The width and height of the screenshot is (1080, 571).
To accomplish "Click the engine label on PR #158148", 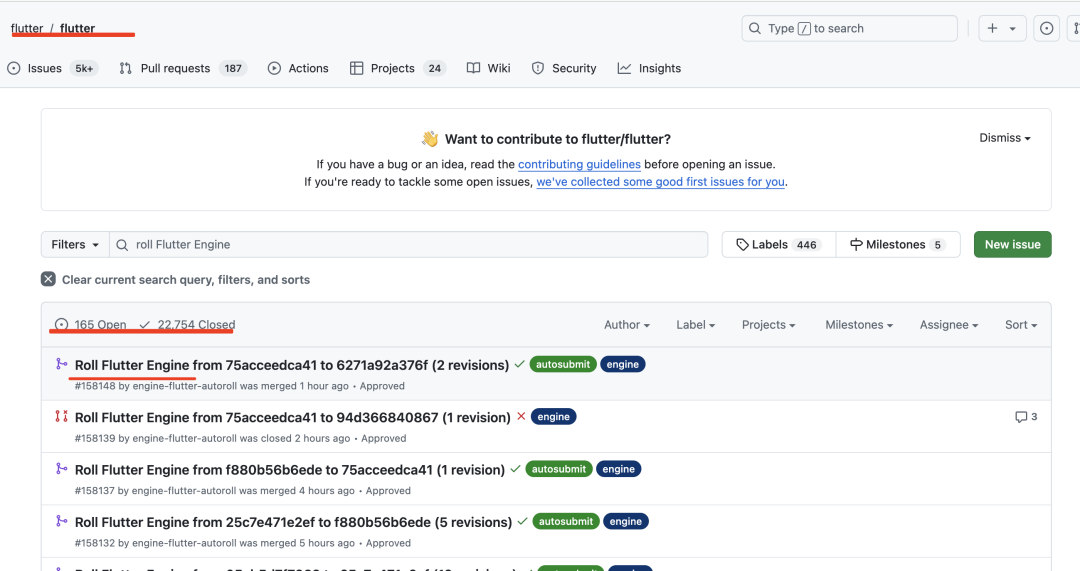I will pyautogui.click(x=623, y=364).
